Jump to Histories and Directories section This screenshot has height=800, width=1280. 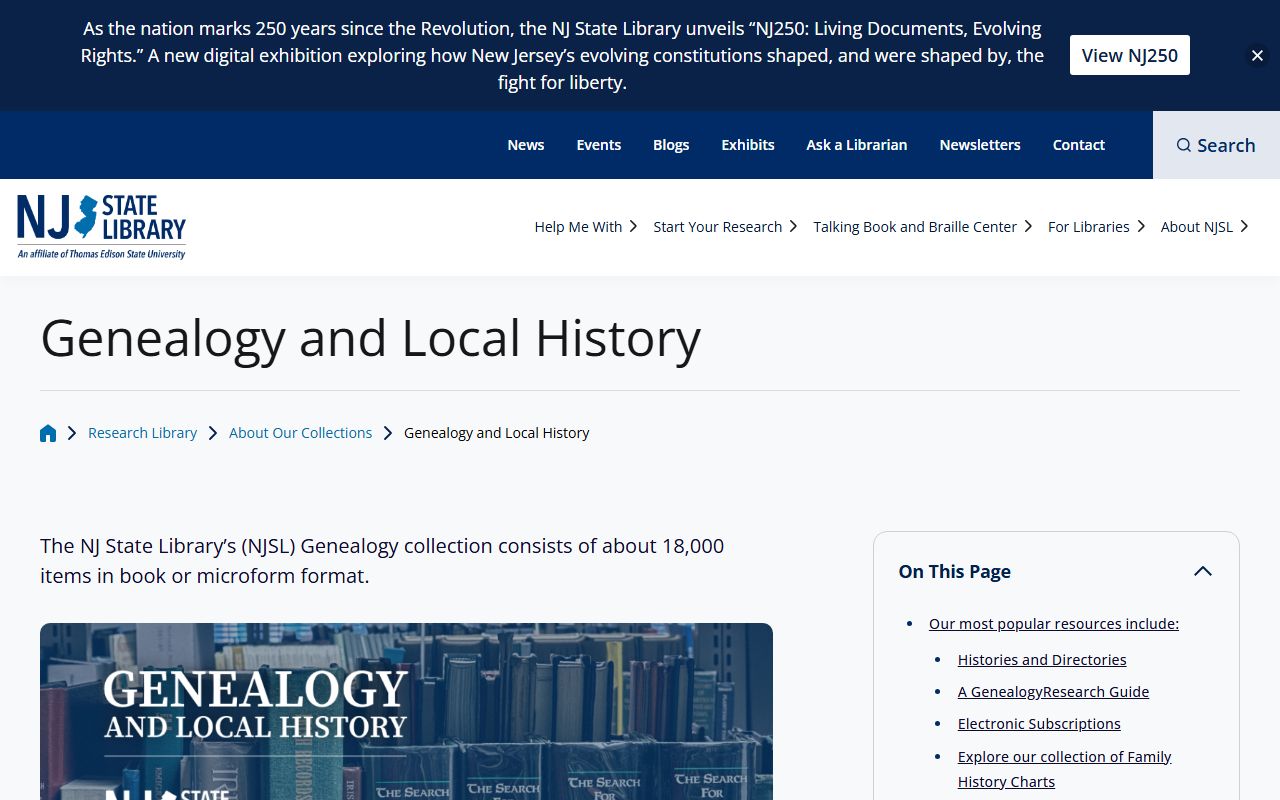tap(1042, 660)
